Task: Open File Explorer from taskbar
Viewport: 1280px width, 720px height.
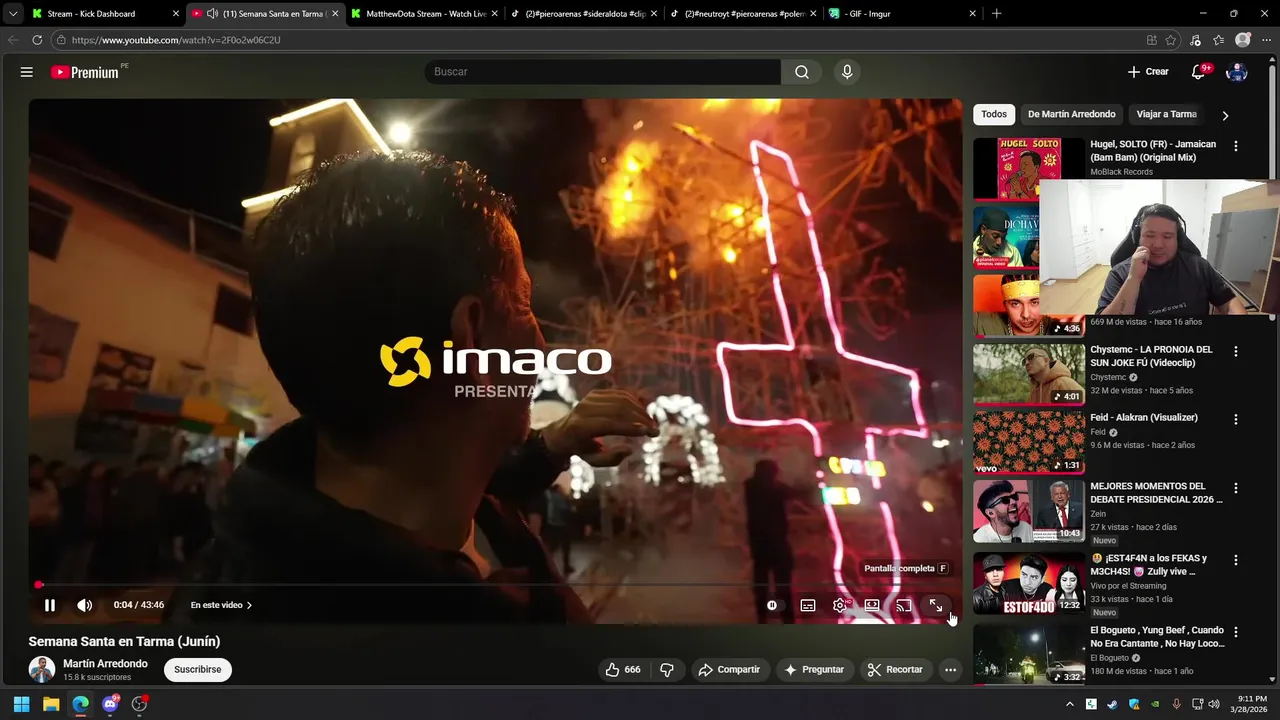Action: [51, 704]
